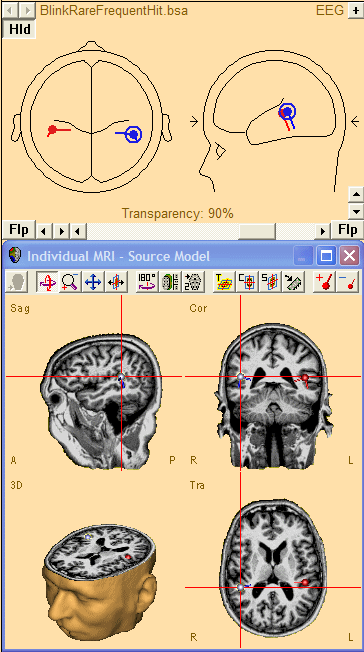Click the horizontal-arrows slice shift tool

coord(115,282)
